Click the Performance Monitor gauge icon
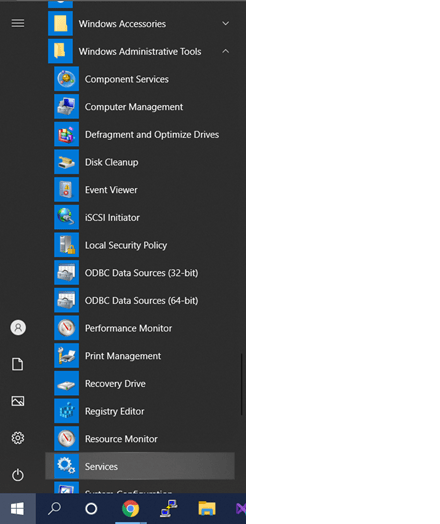 [x=66, y=328]
